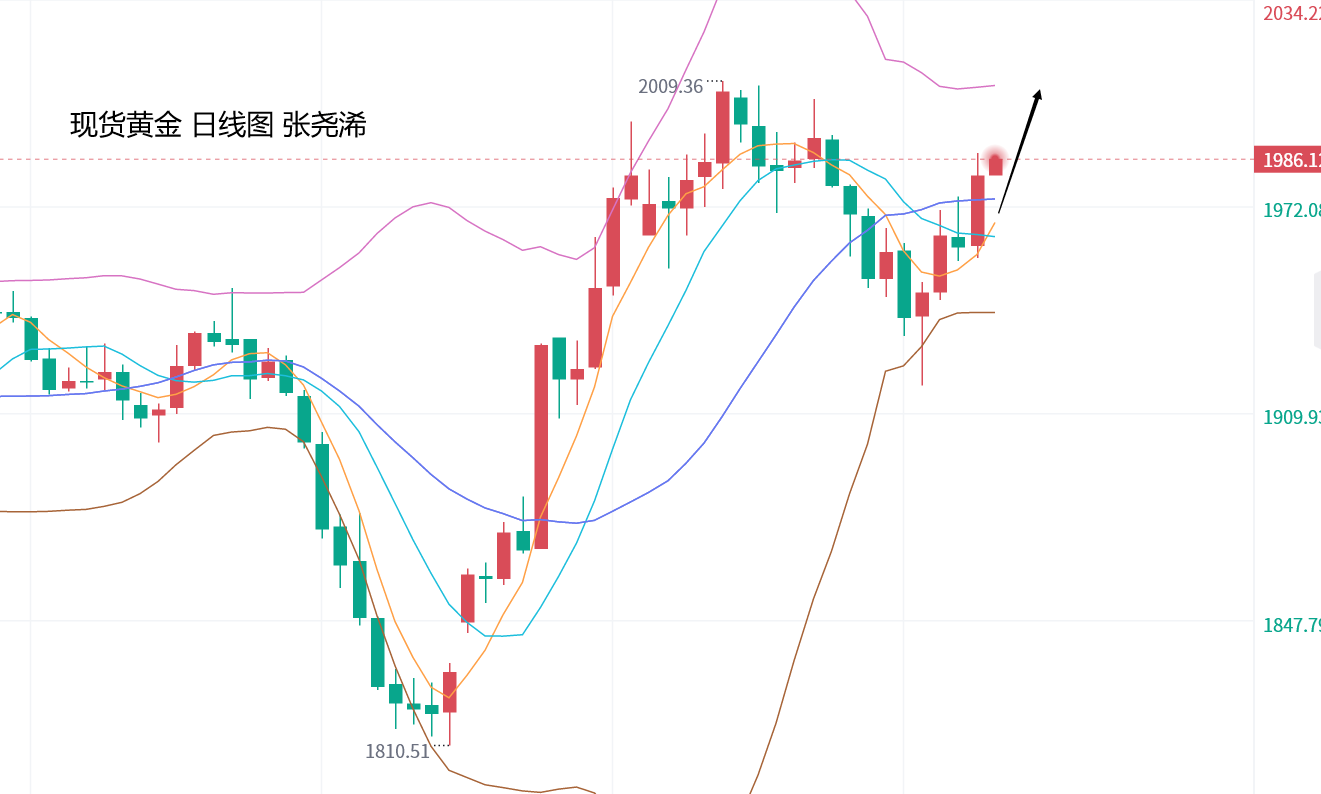This screenshot has width=1321, height=794.
Task: Click the latest red candlestick near 1986
Action: pyautogui.click(x=996, y=166)
